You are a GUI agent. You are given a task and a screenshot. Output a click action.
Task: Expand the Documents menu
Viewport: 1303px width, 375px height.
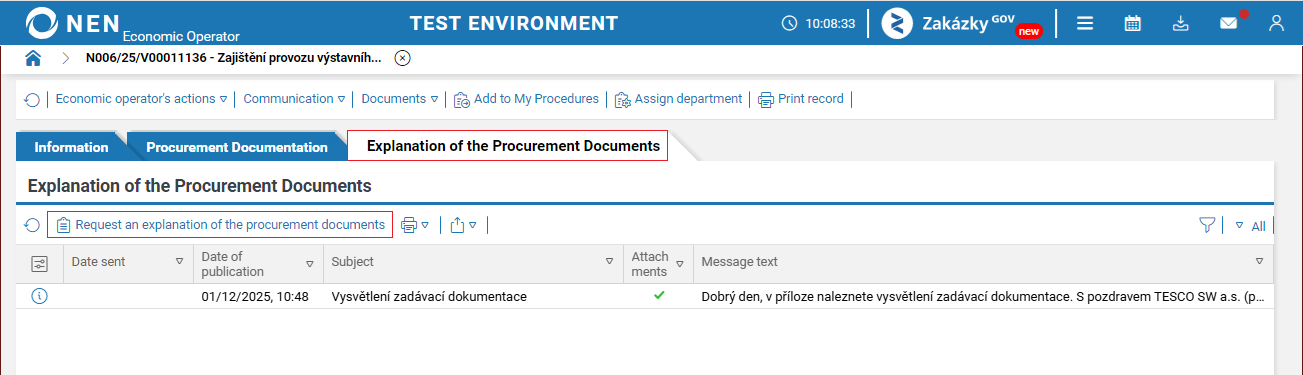pos(400,99)
